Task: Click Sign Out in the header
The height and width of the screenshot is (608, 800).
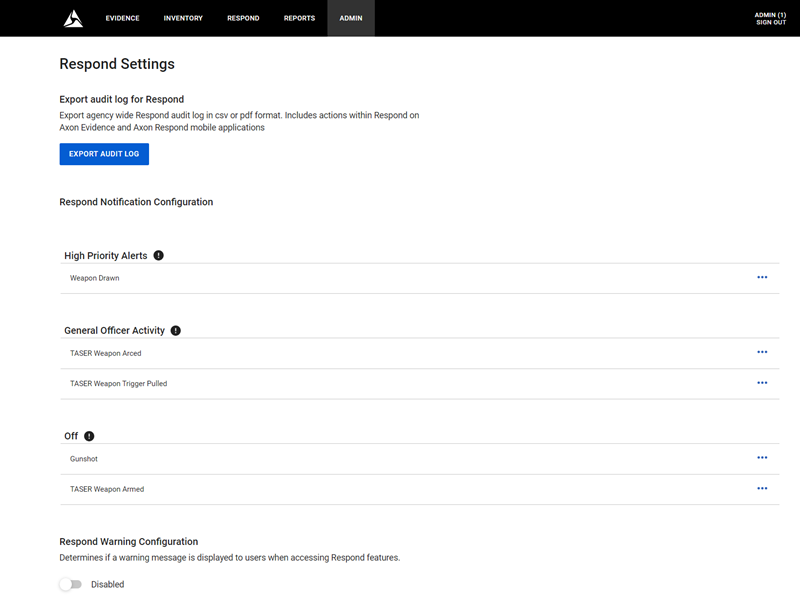Action: 771,22
